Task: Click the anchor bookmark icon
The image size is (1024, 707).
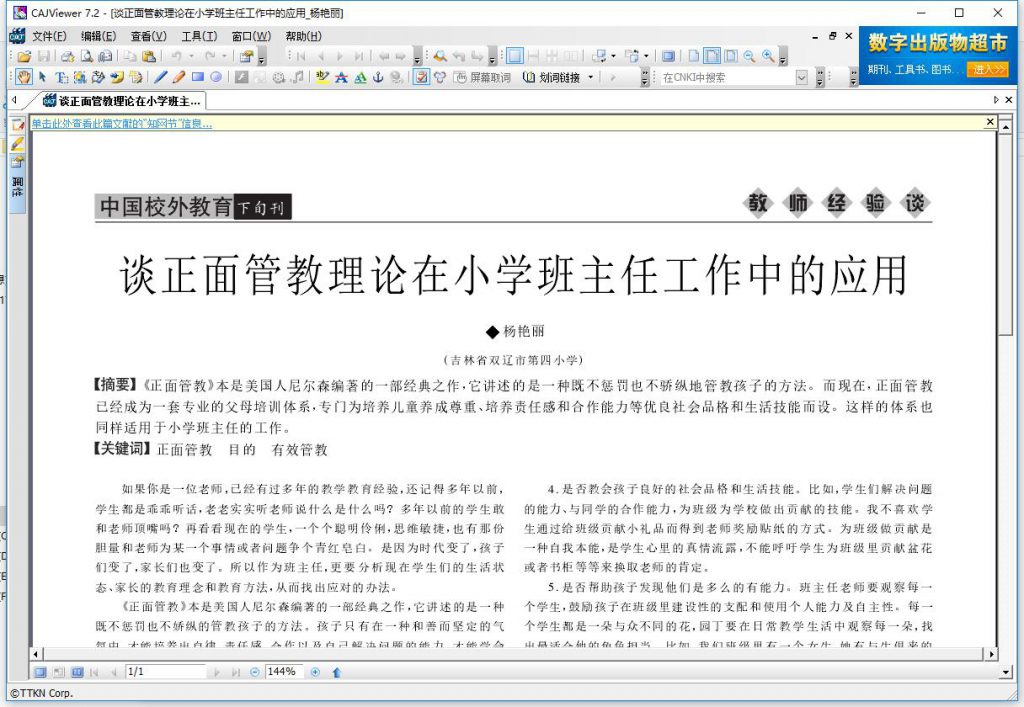Action: (x=378, y=77)
